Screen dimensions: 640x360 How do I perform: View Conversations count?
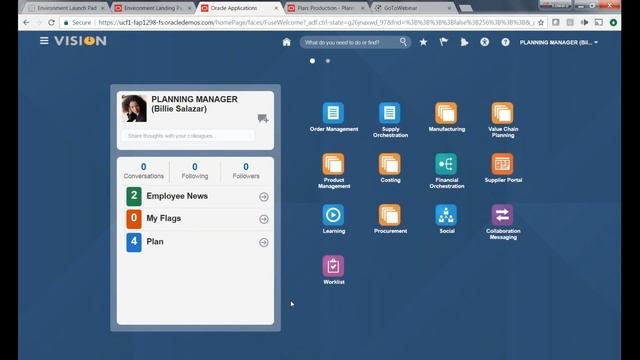144,171
